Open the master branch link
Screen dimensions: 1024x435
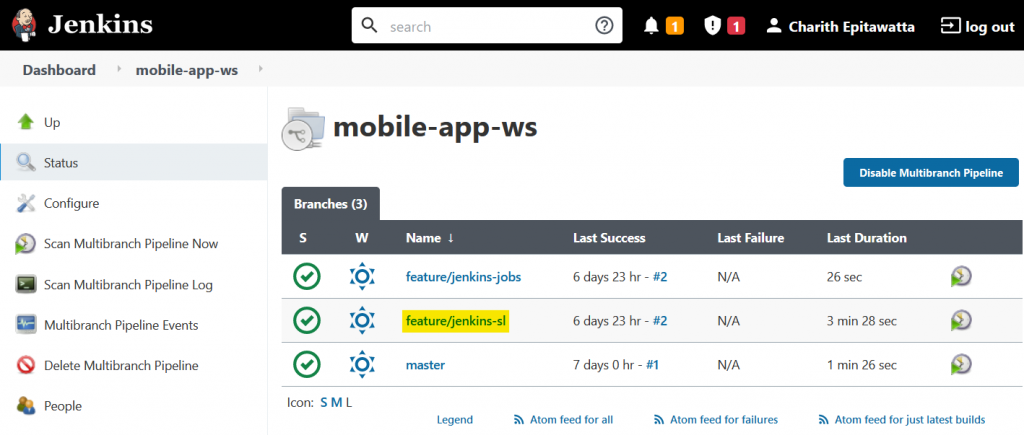pyautogui.click(x=425, y=364)
